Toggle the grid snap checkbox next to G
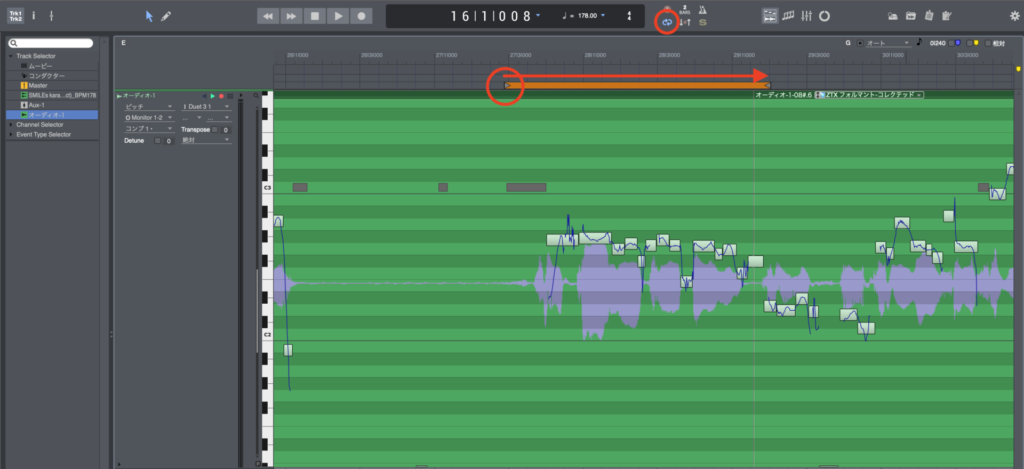The width and height of the screenshot is (1024, 469). click(860, 43)
